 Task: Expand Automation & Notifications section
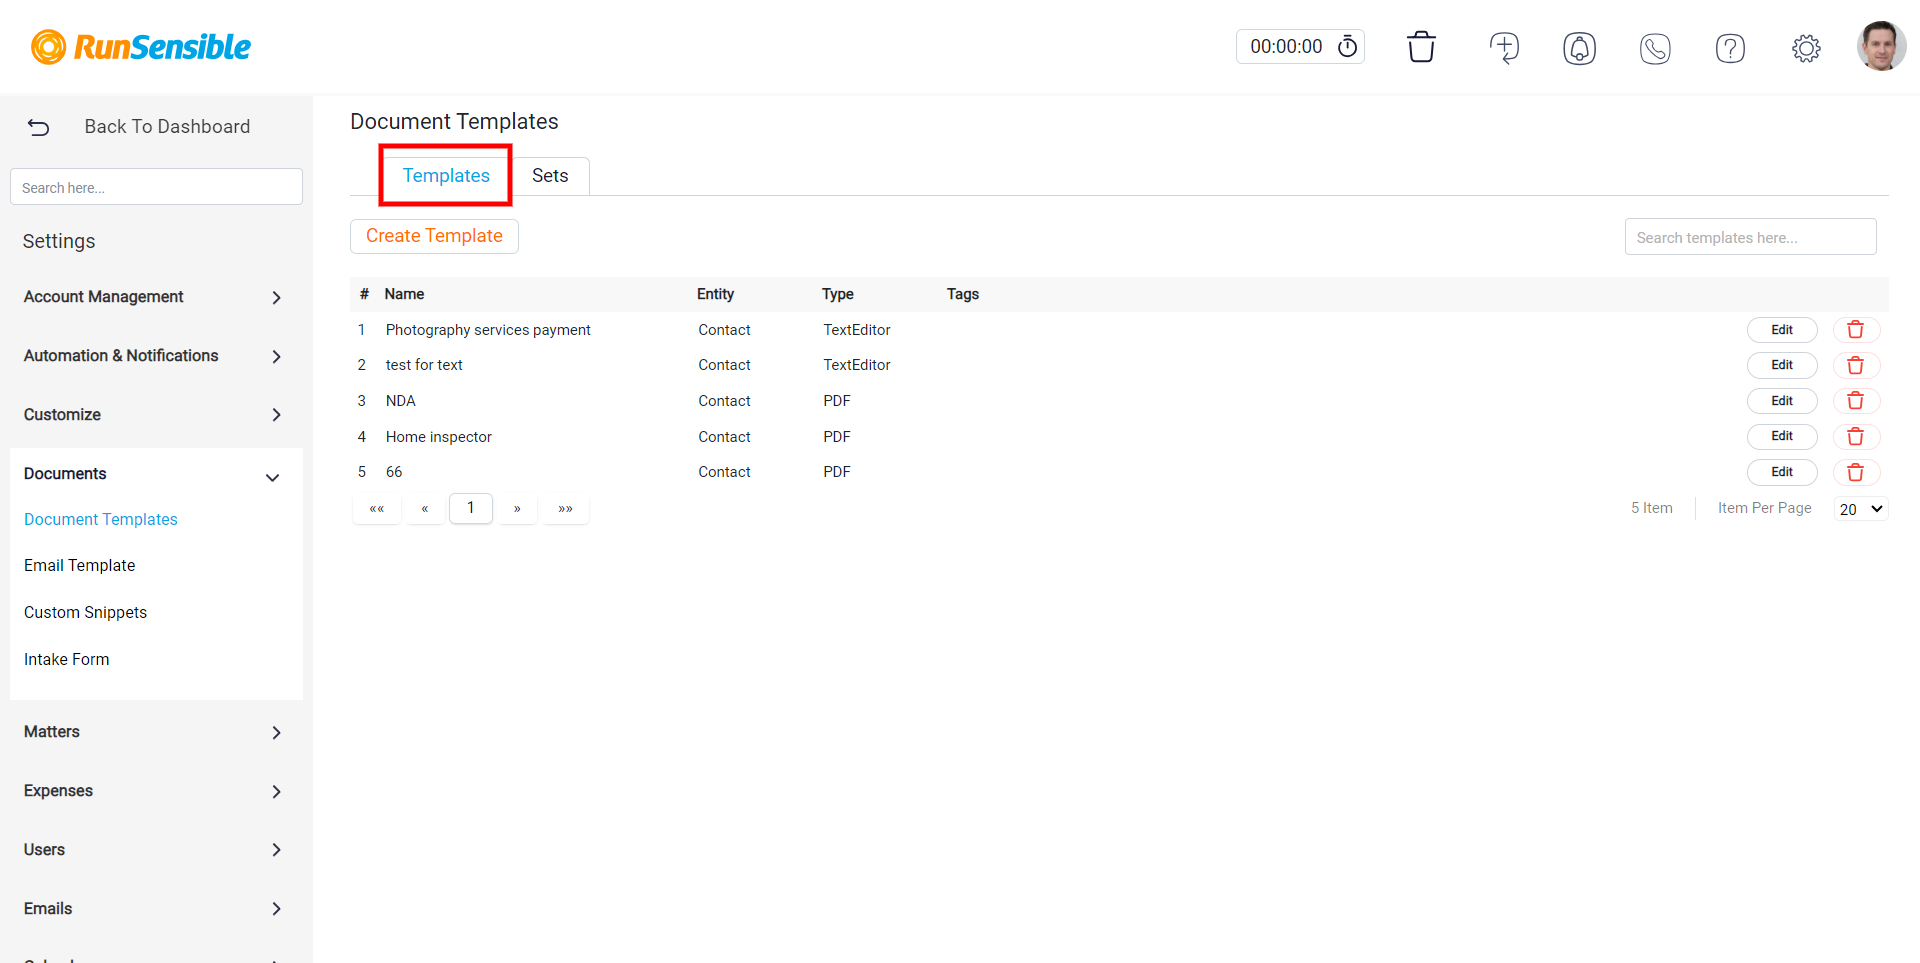(156, 356)
